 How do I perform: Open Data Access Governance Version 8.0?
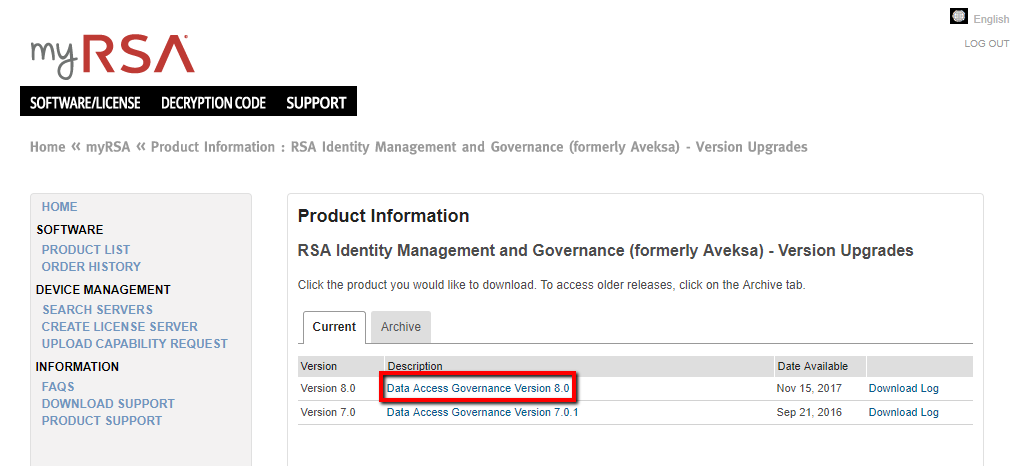[478, 388]
